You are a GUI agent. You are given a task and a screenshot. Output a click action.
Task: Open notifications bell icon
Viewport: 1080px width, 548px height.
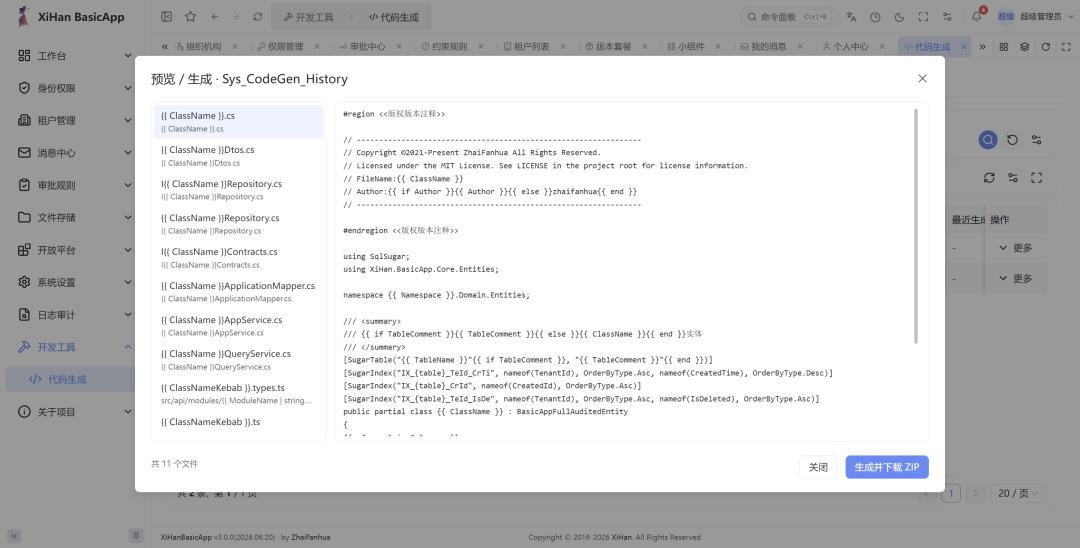(977, 17)
